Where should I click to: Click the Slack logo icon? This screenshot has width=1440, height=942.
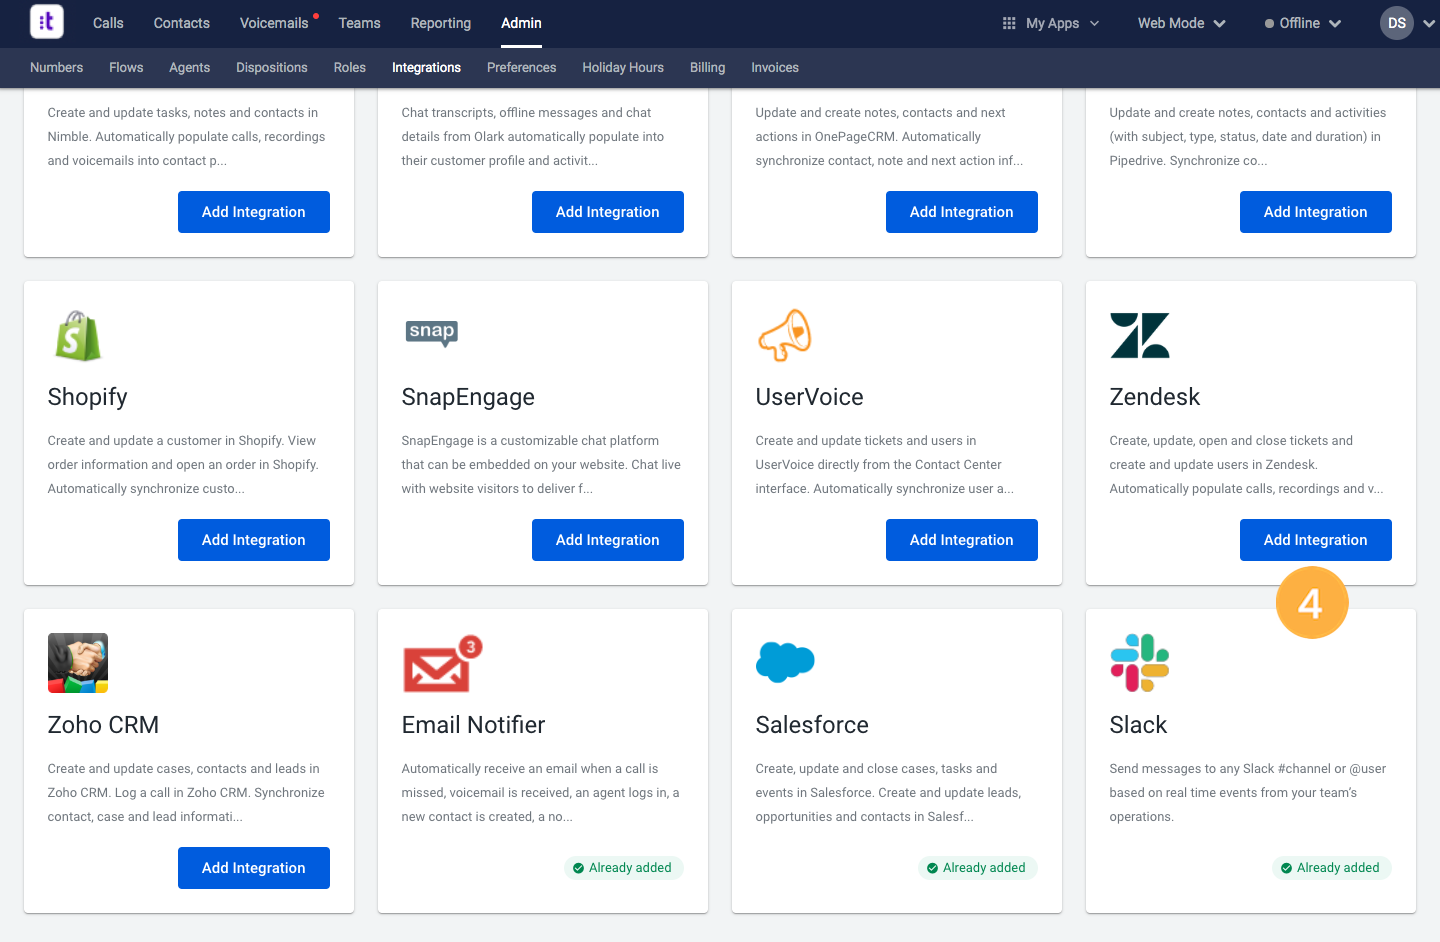click(x=1139, y=663)
